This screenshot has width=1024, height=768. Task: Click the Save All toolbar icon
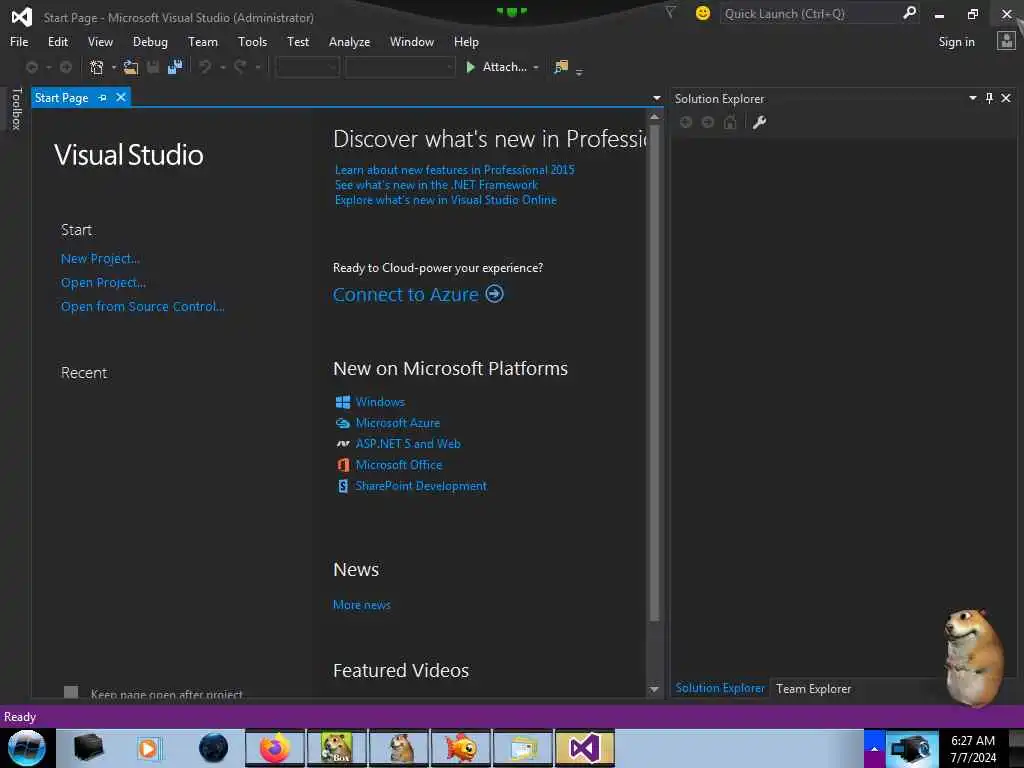pos(175,67)
